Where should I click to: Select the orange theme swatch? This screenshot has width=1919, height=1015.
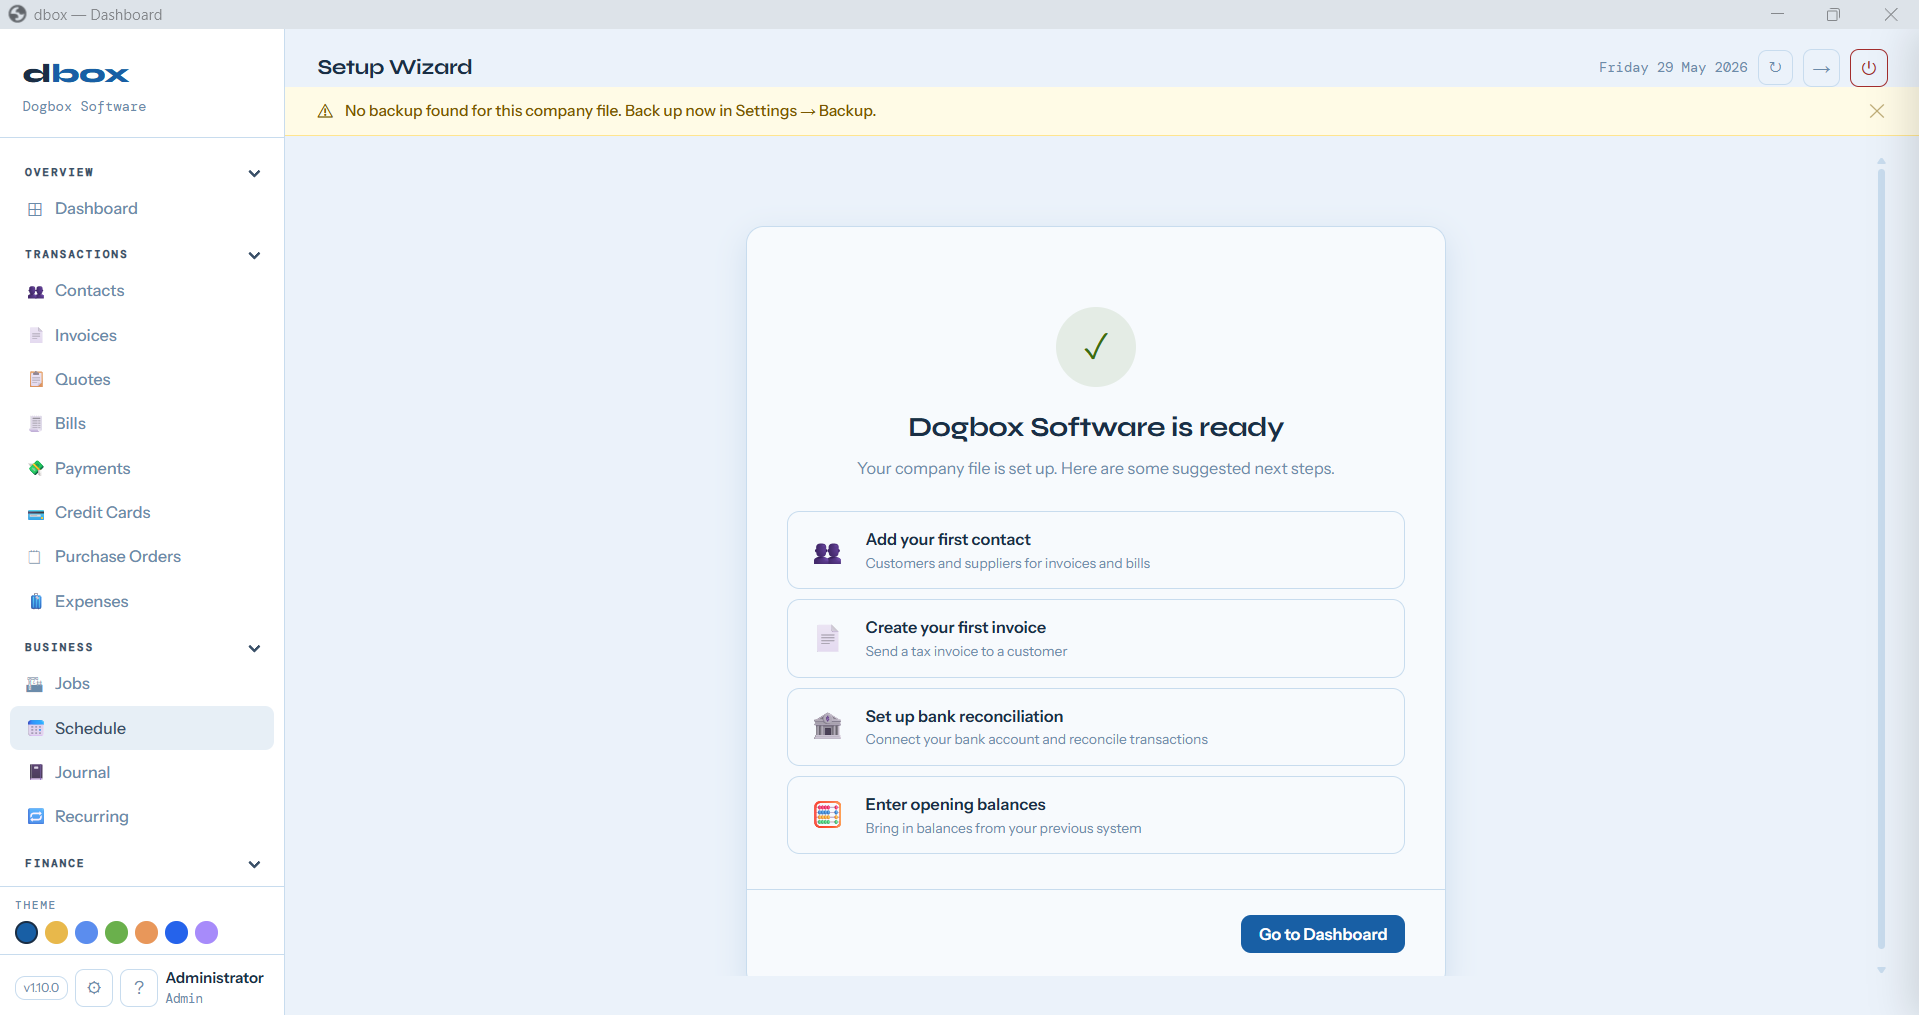point(147,933)
